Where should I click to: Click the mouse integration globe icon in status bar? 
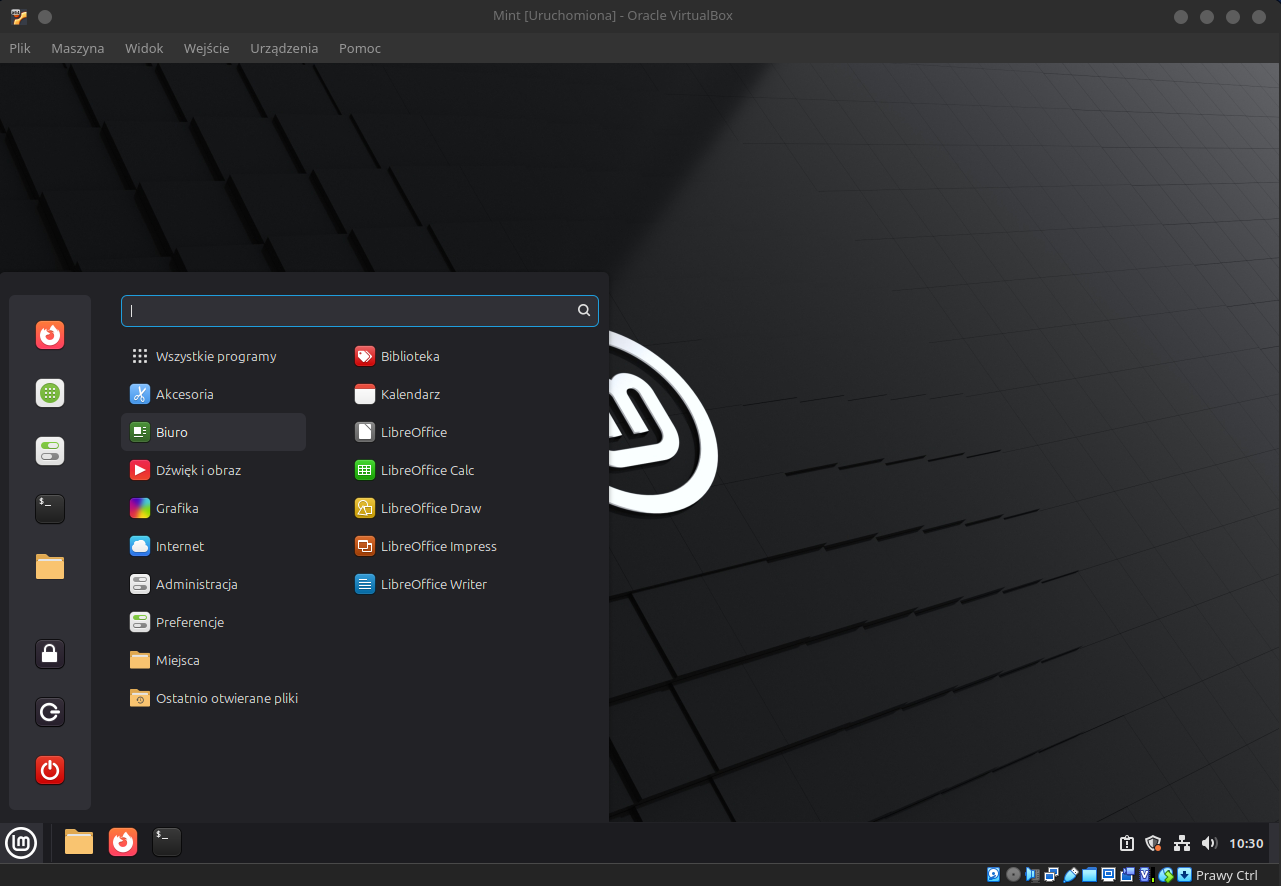(1166, 875)
